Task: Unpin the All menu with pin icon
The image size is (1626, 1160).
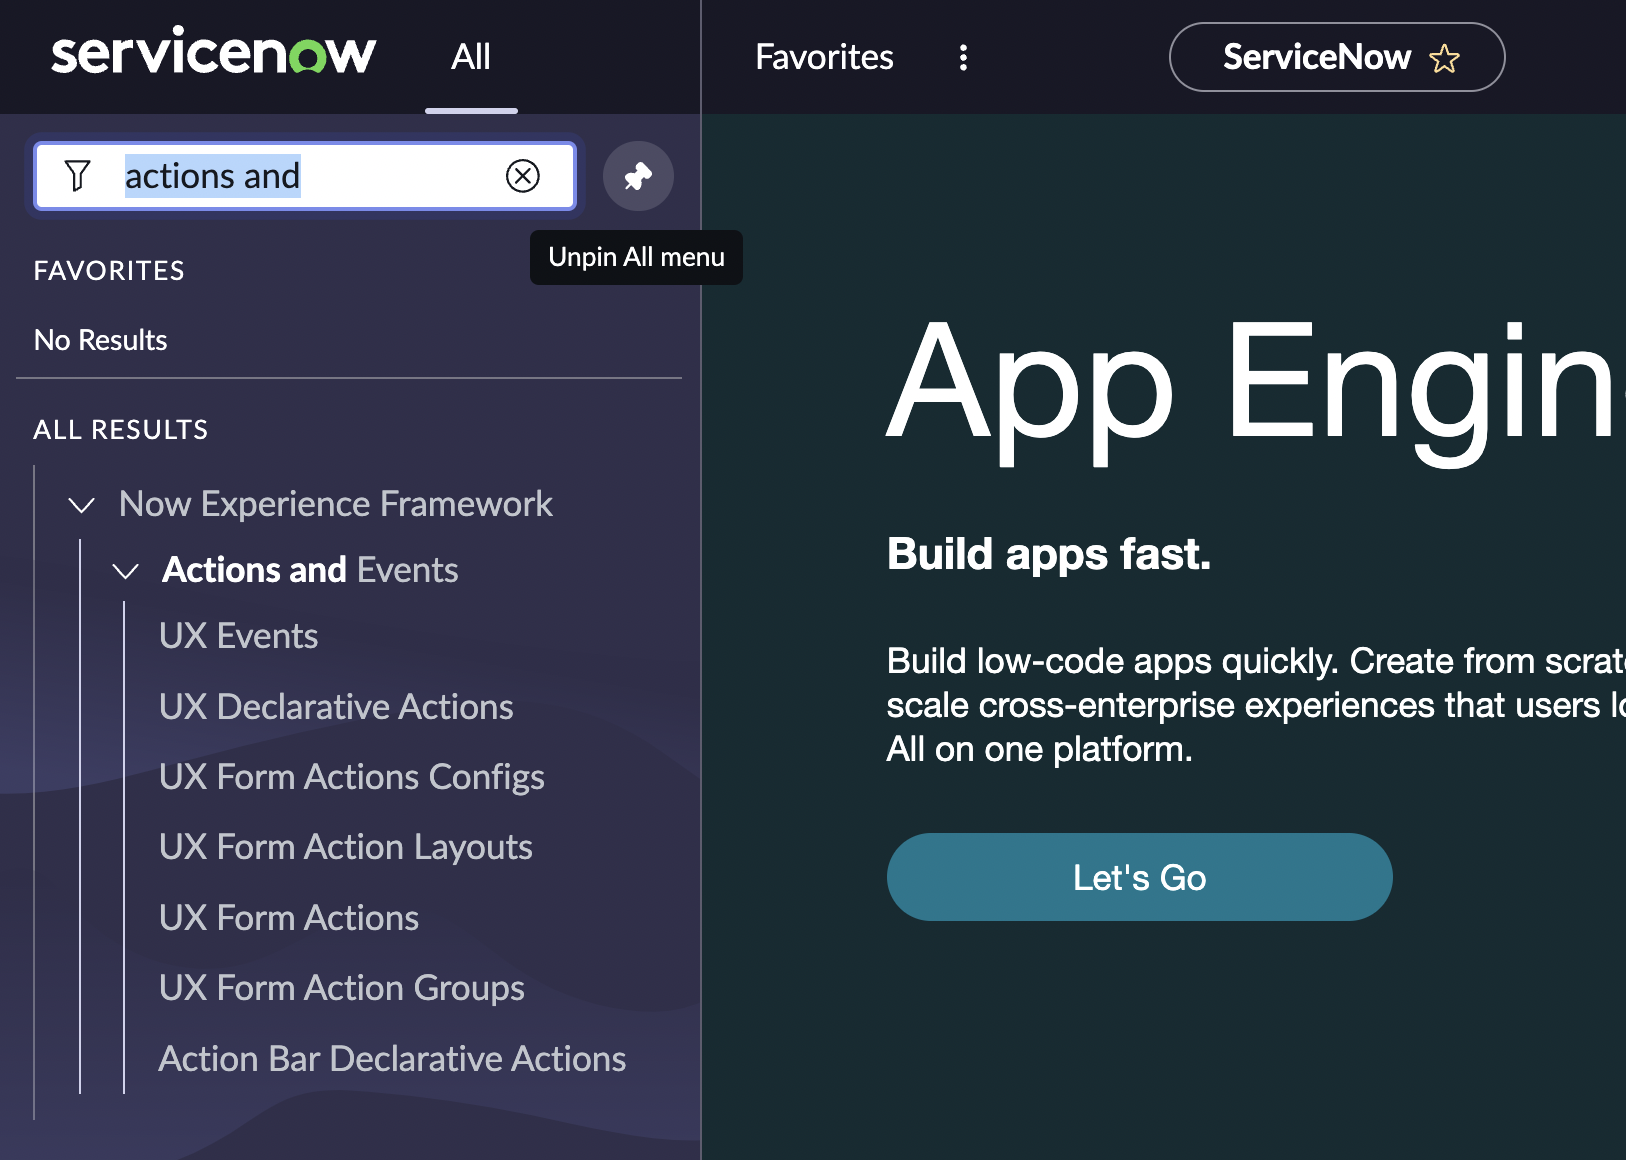Action: tap(638, 176)
